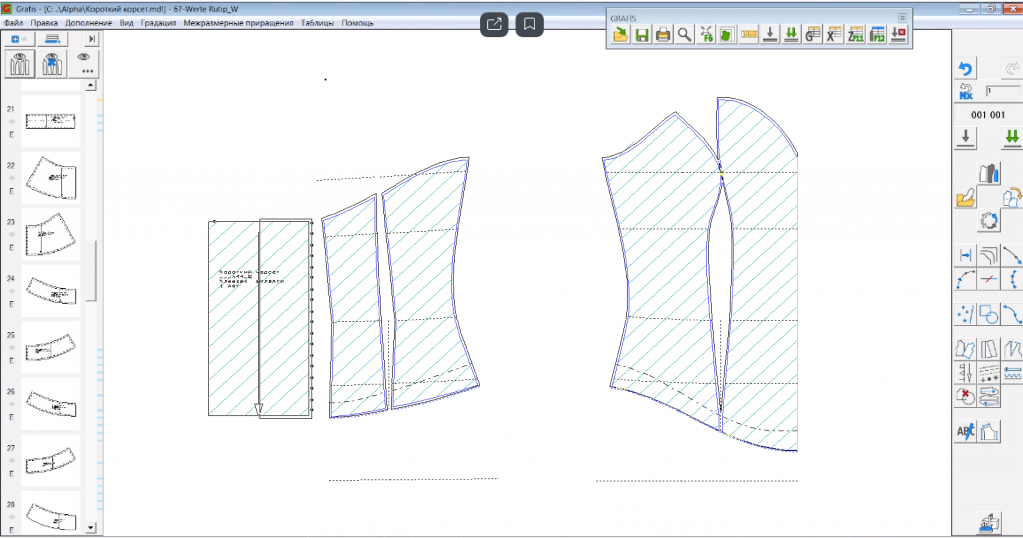
Task: Open the Градация menu
Action: click(158, 22)
